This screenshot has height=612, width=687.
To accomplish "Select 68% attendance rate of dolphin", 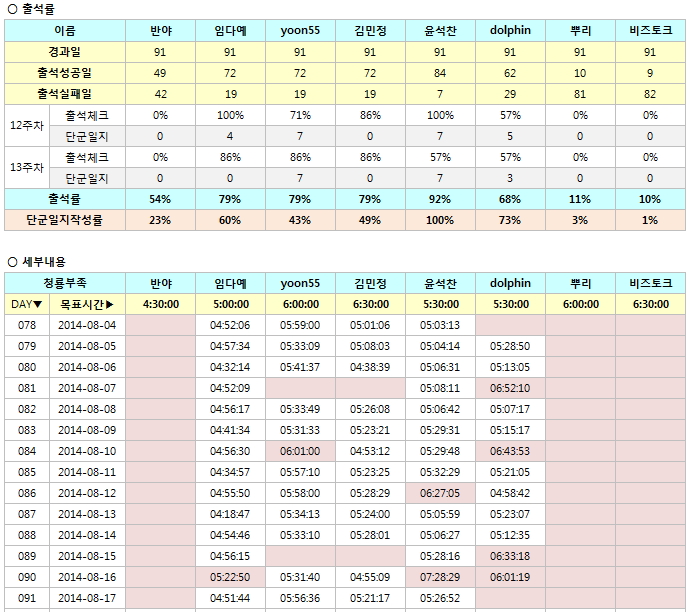I will 510,199.
